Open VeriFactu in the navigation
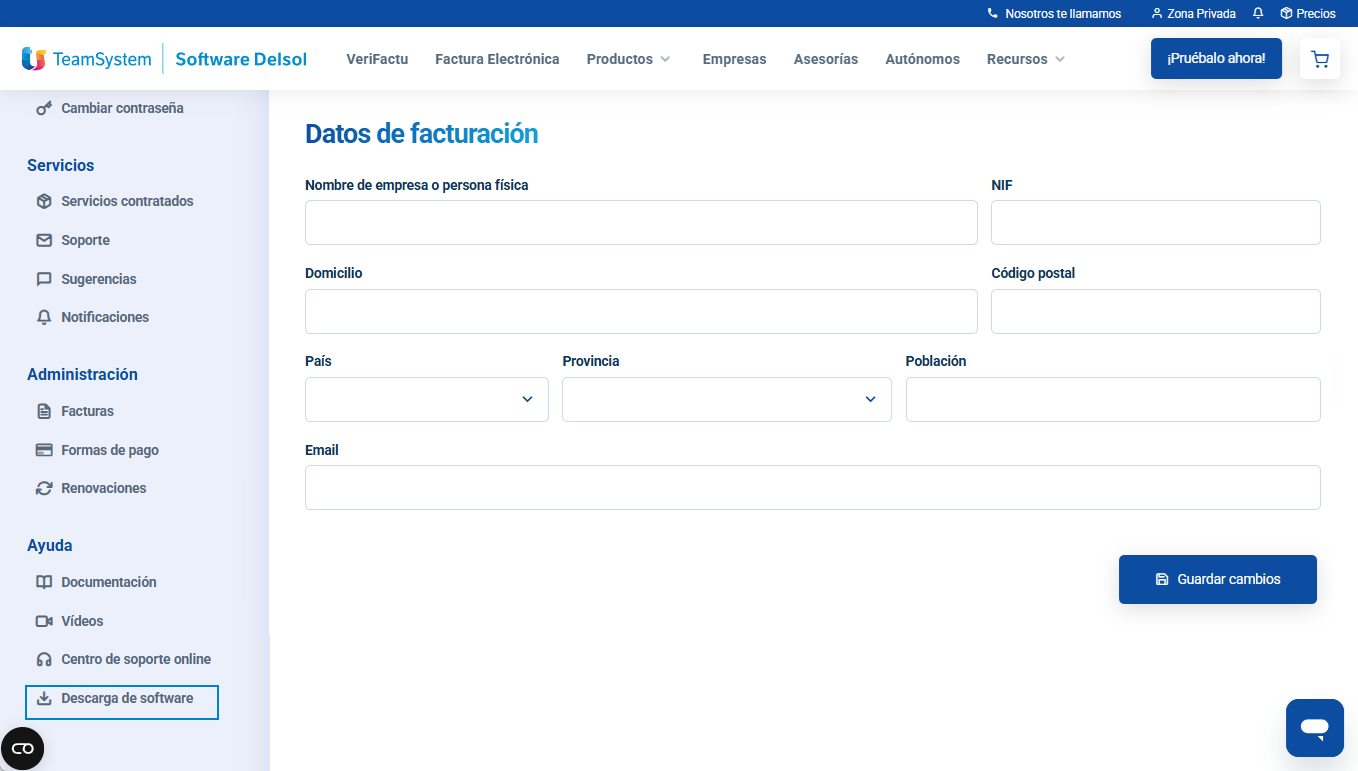Image resolution: width=1358 pixels, height=771 pixels. click(x=377, y=59)
